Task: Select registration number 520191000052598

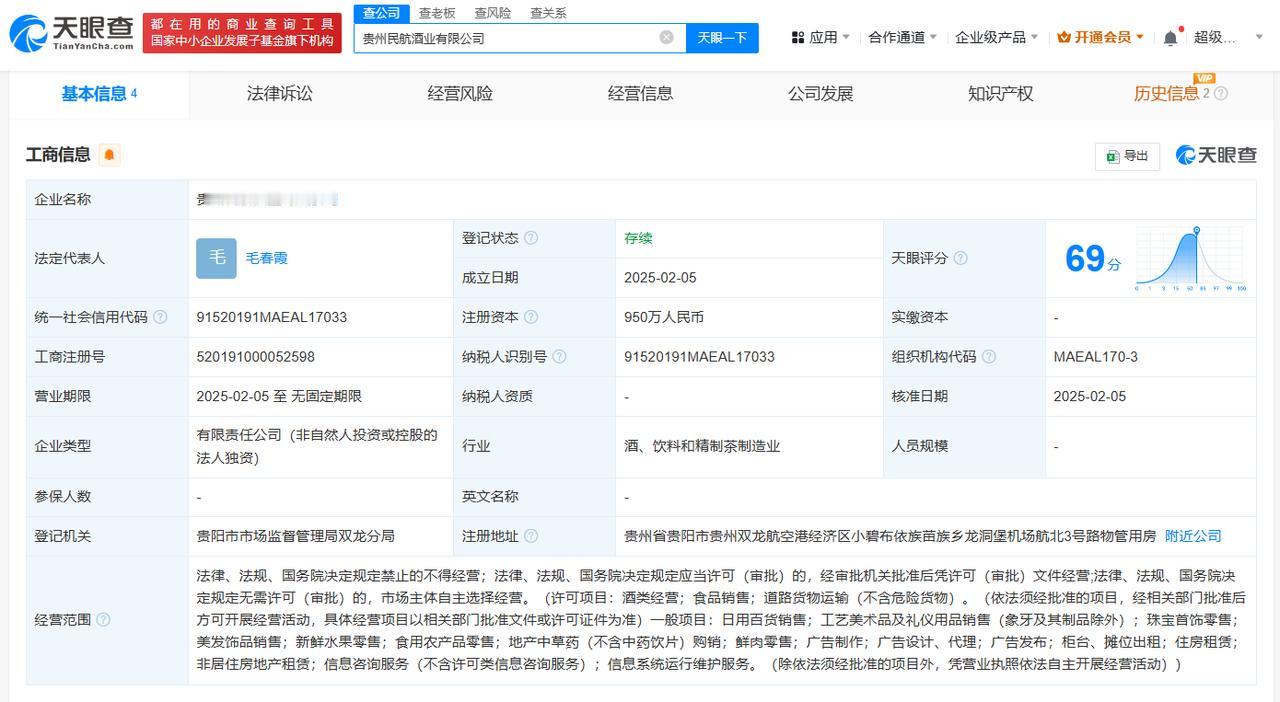Action: click(256, 357)
